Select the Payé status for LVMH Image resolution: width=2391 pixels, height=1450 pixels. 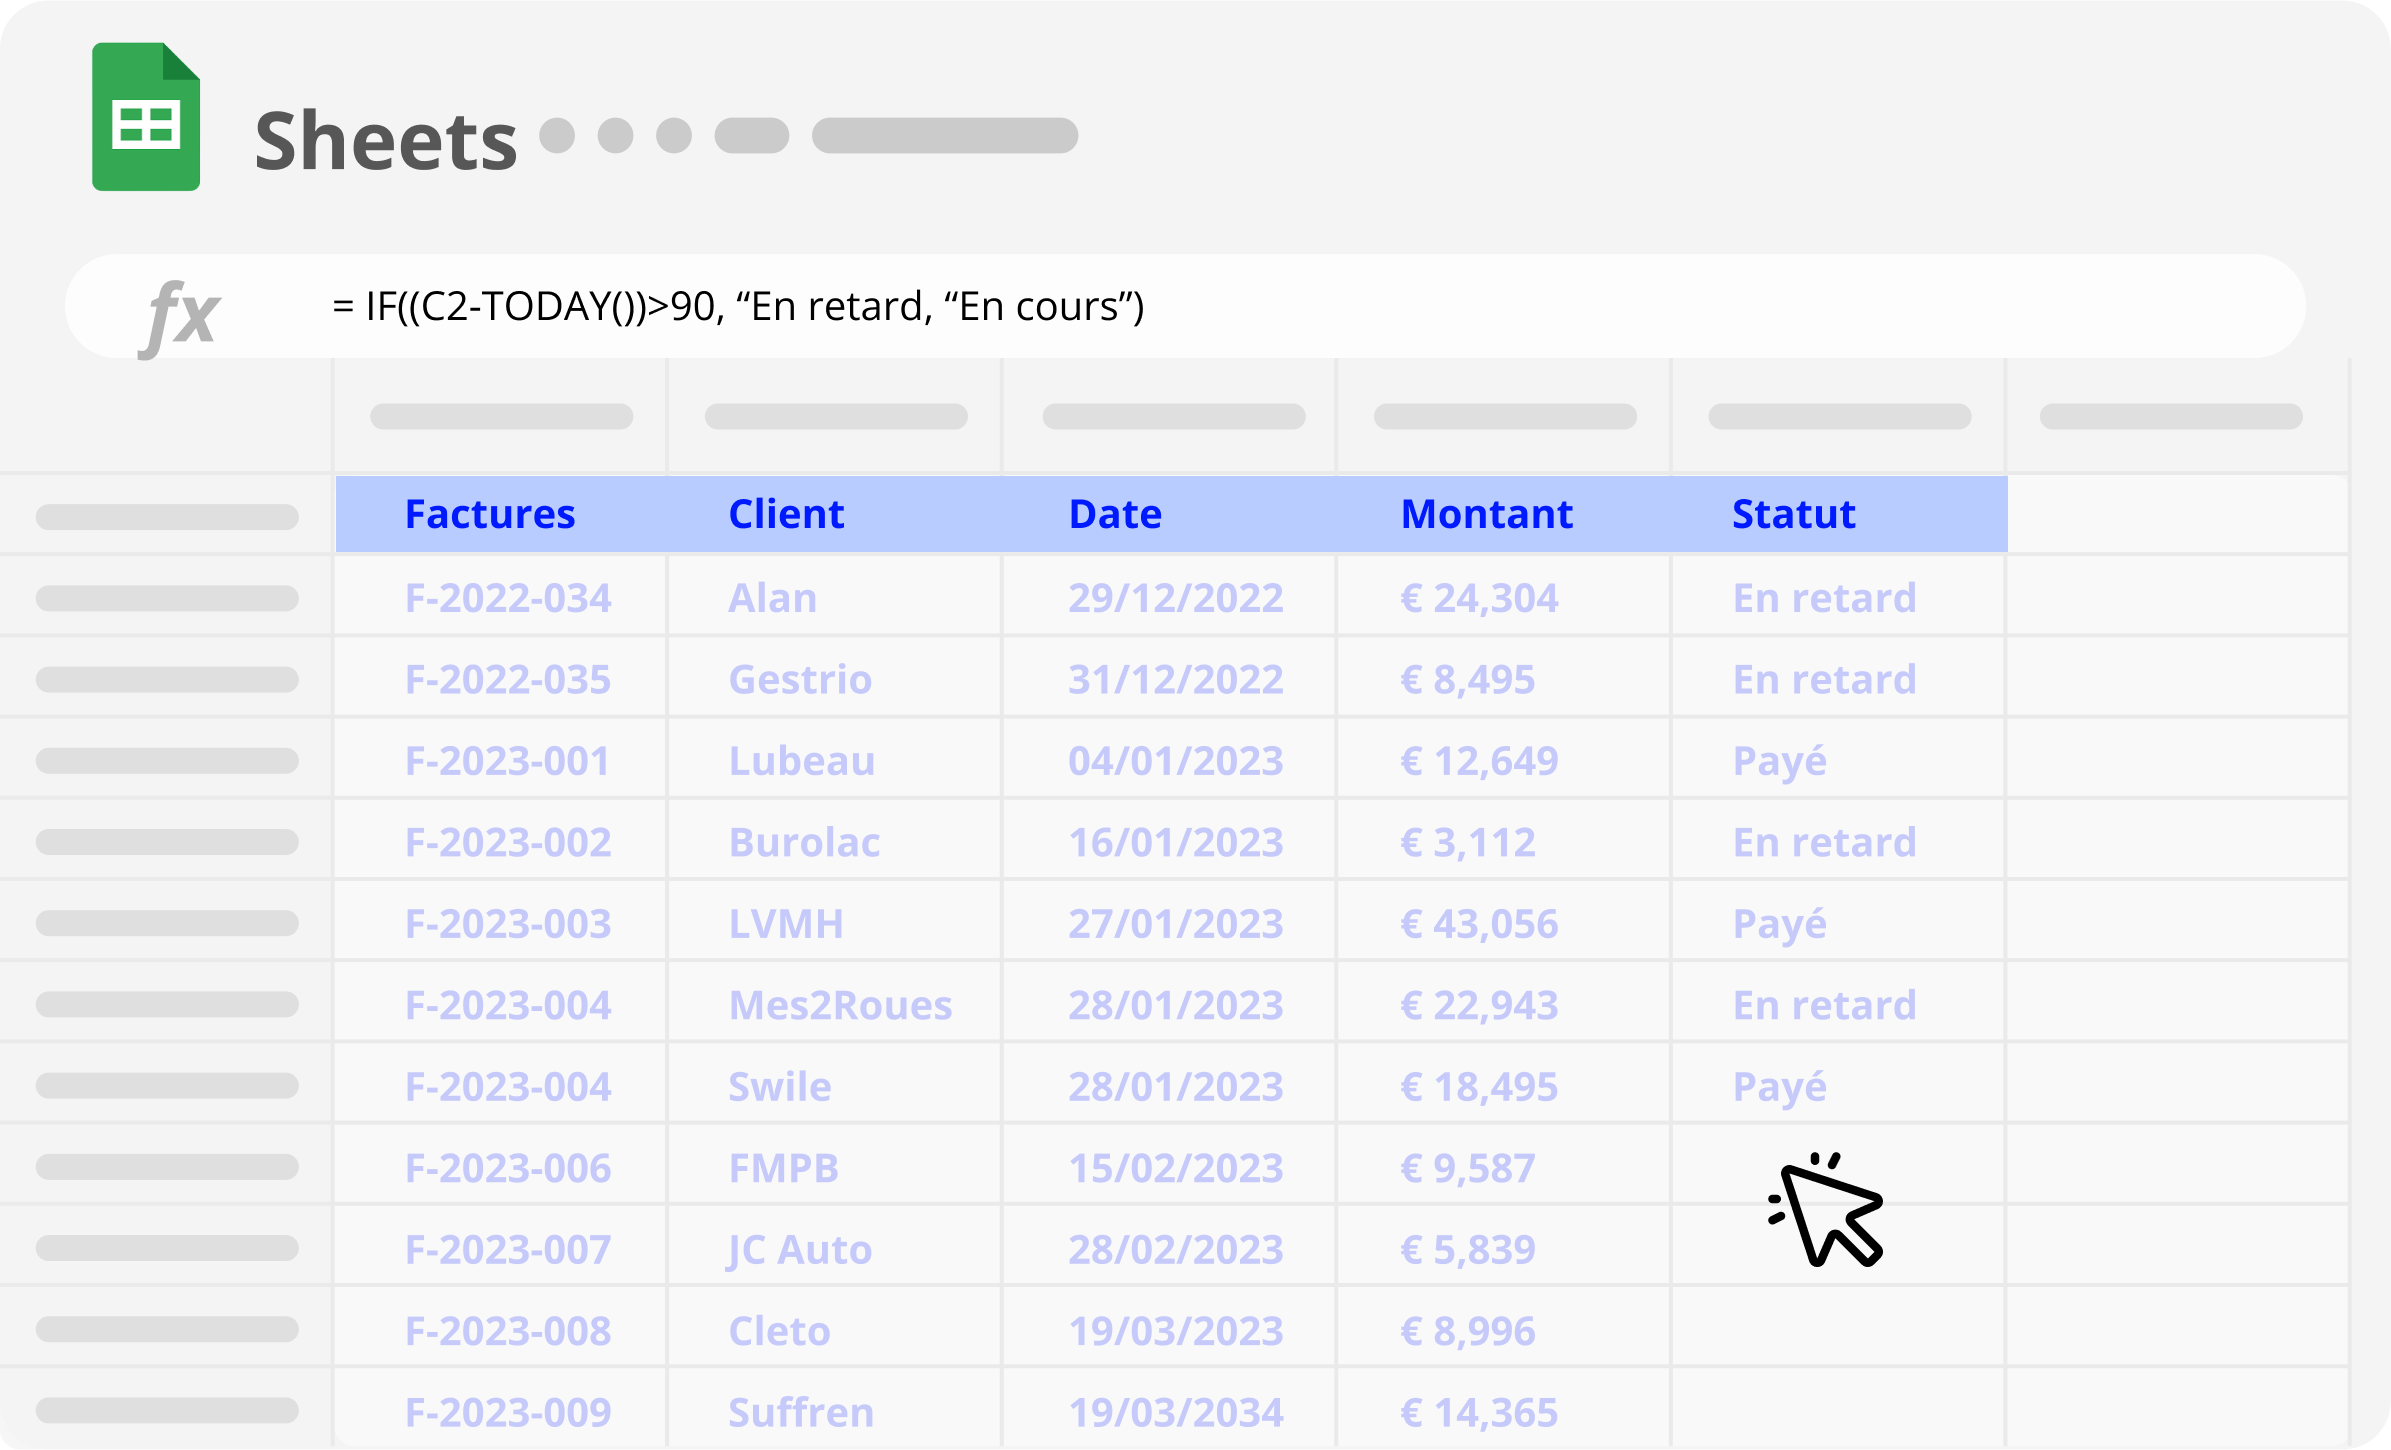[x=1779, y=924]
